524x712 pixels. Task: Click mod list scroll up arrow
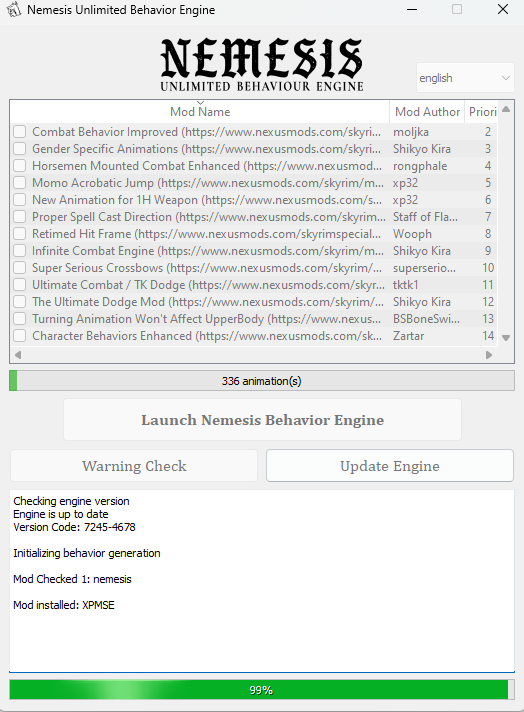(x=506, y=109)
